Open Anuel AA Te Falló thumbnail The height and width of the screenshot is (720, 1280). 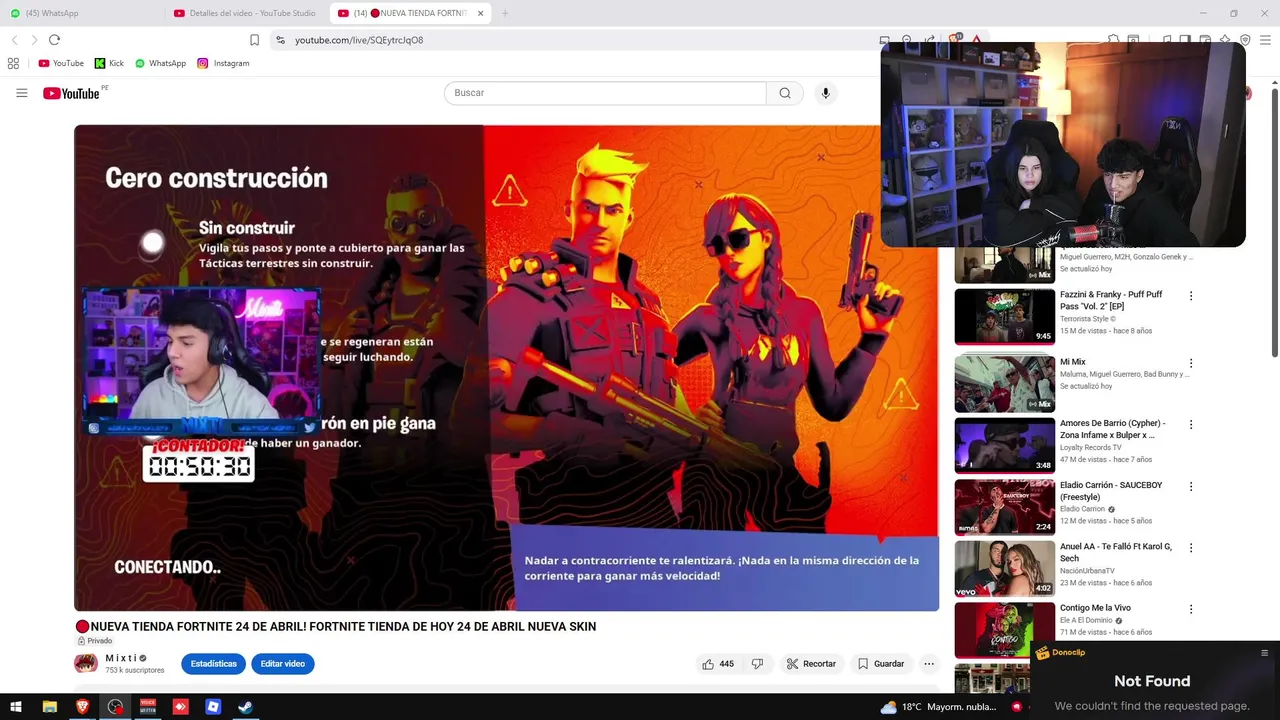1004,569
